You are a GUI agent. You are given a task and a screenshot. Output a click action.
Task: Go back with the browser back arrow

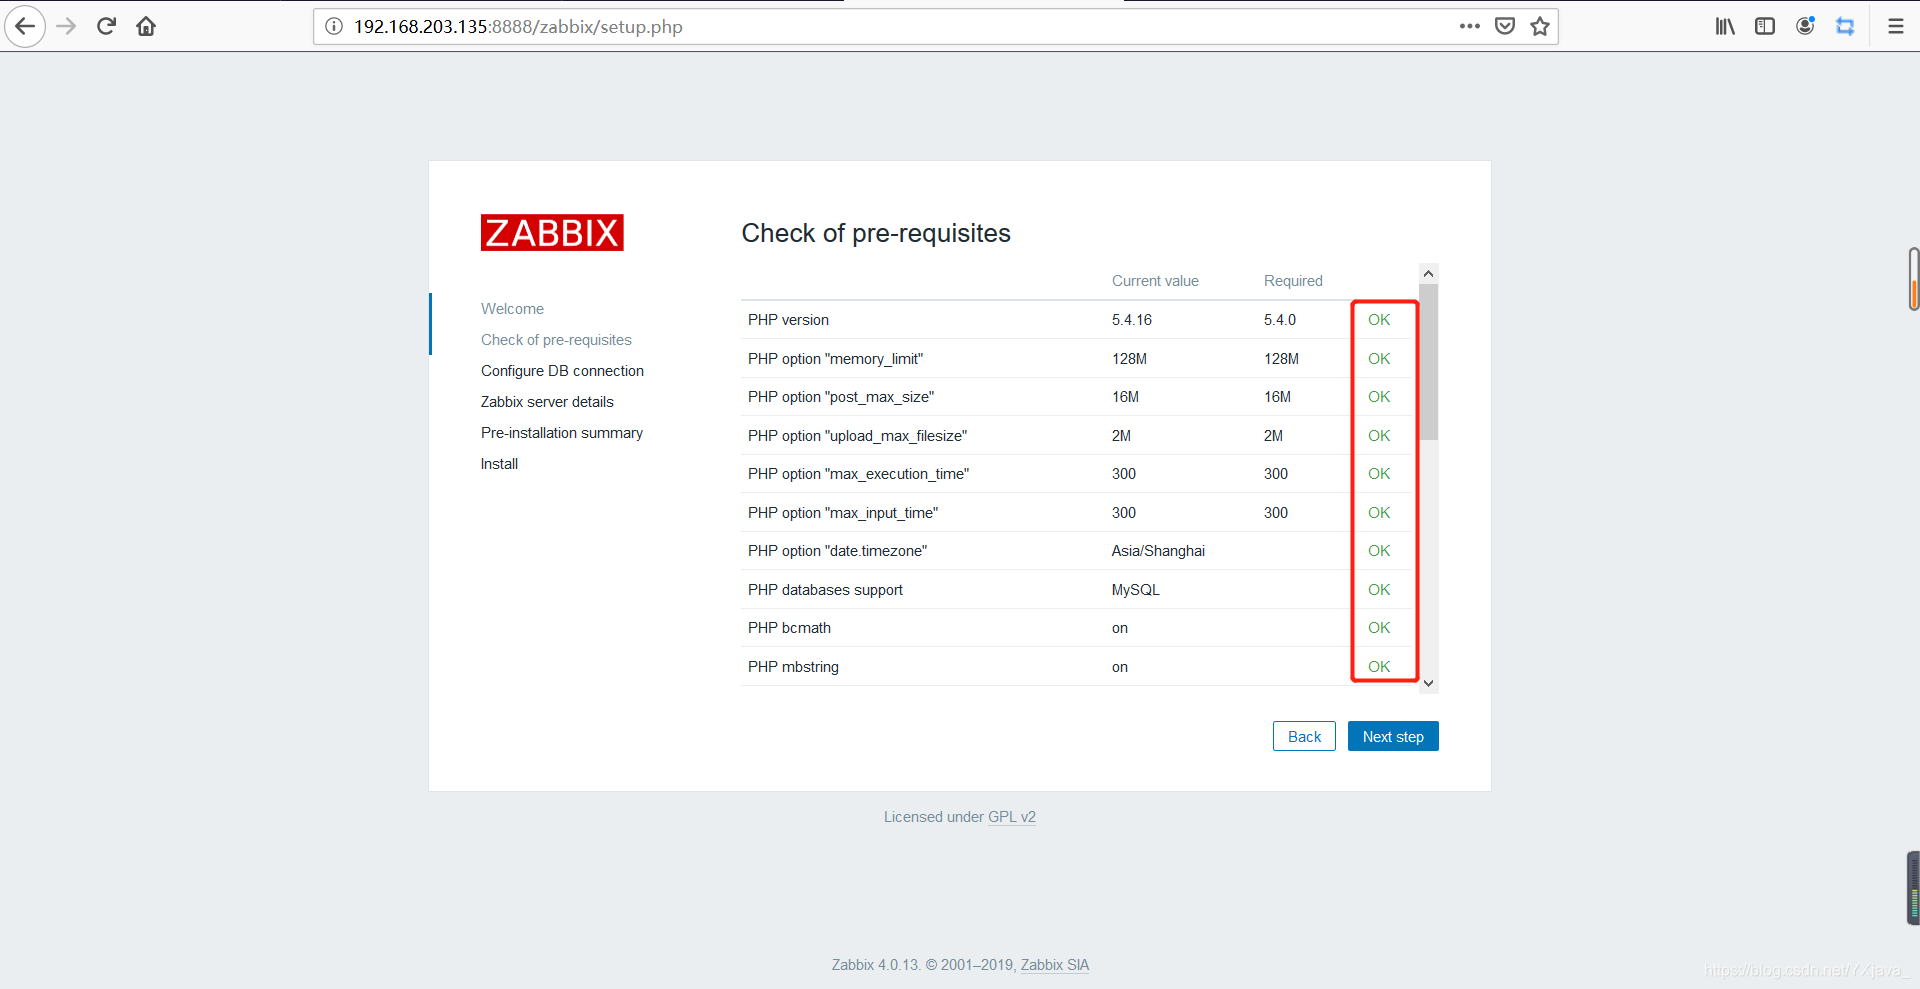[x=25, y=26]
